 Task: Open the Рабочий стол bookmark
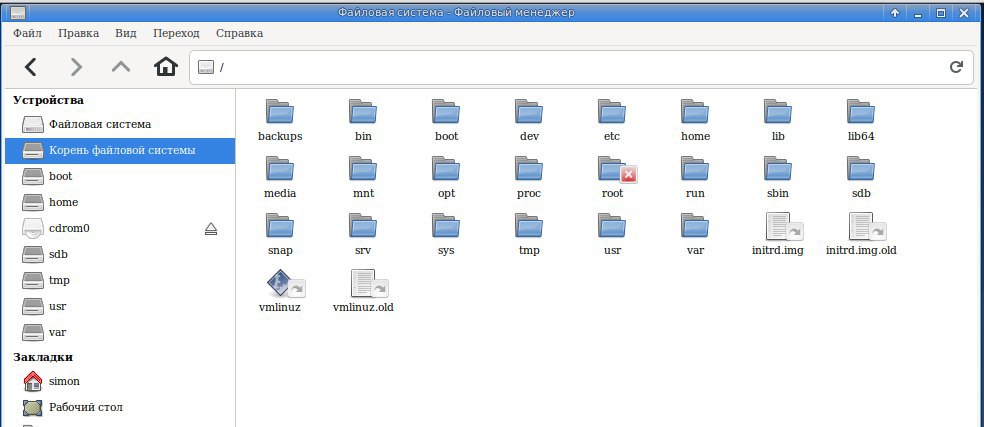[120, 408]
